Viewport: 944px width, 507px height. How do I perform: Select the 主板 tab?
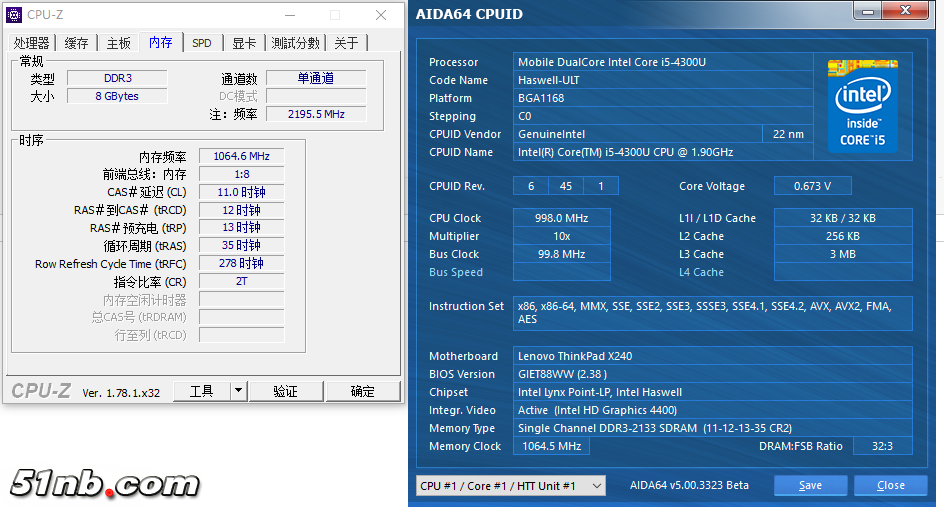pyautogui.click(x=119, y=43)
